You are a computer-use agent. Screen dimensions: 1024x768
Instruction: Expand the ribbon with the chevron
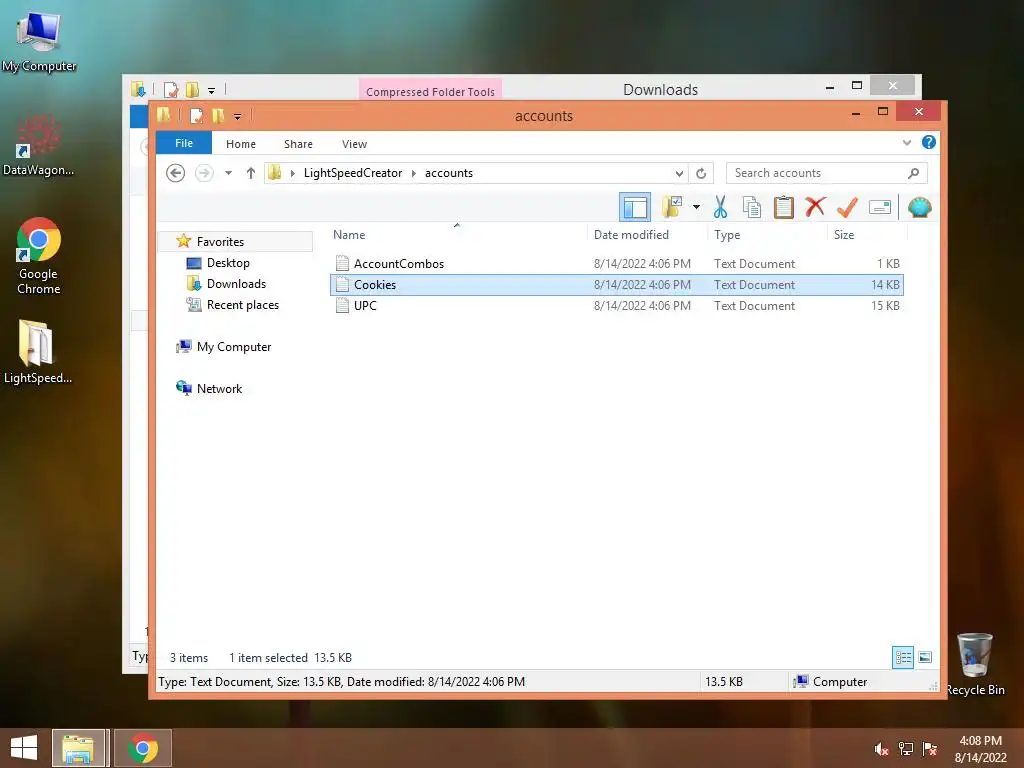906,142
